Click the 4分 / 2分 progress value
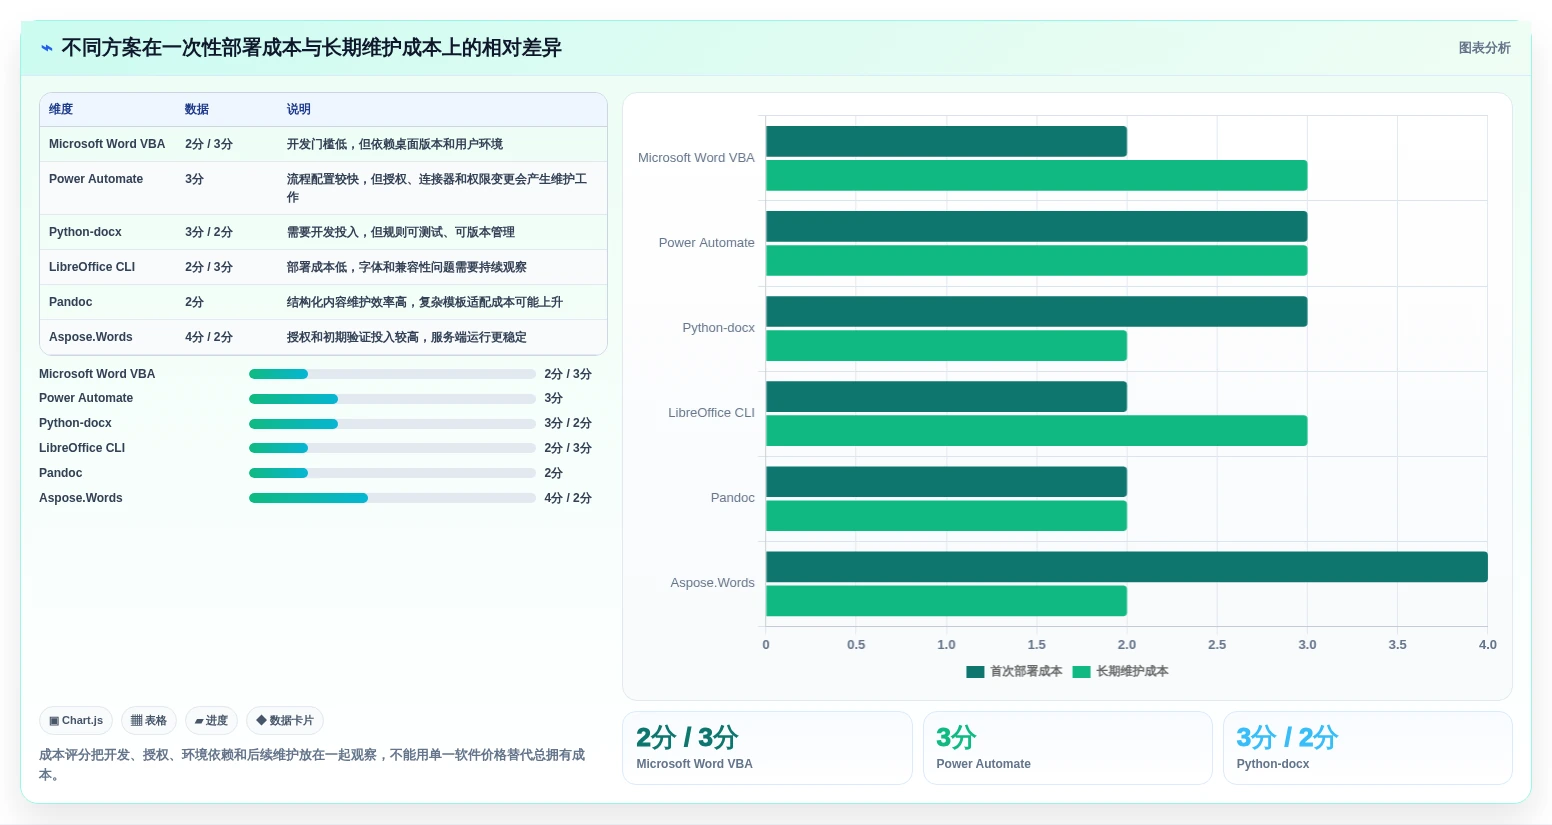 click(x=568, y=498)
